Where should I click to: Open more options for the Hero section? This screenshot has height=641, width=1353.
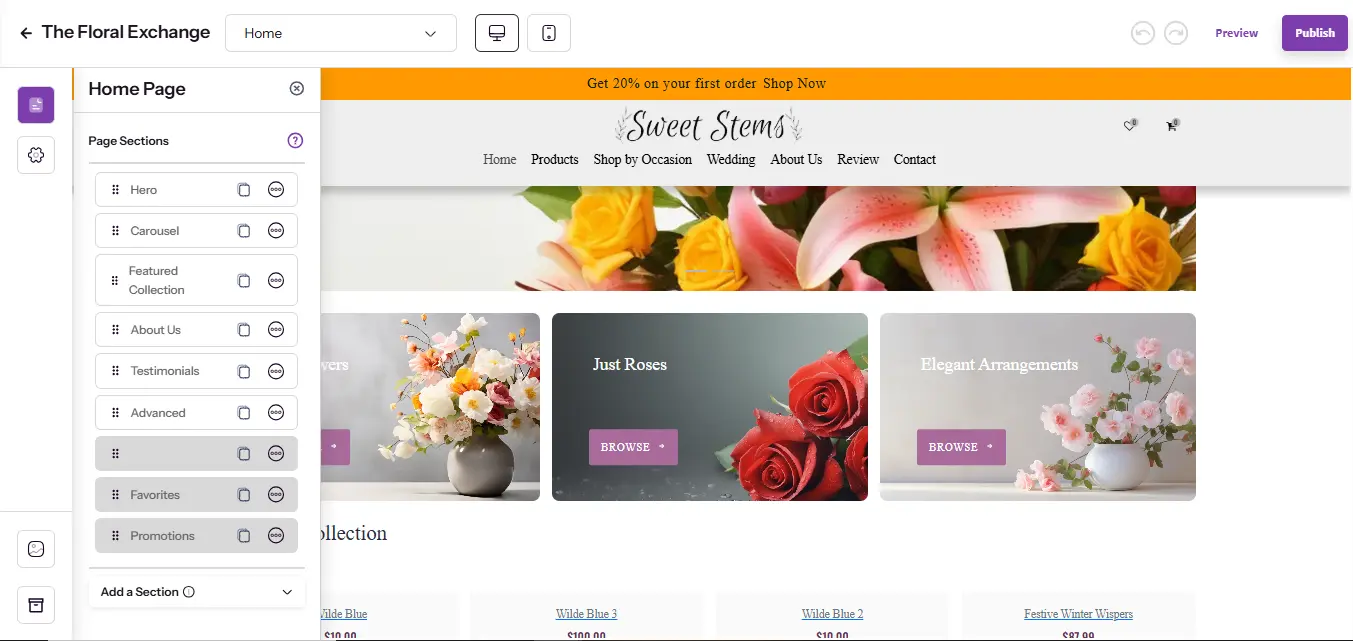pos(276,190)
